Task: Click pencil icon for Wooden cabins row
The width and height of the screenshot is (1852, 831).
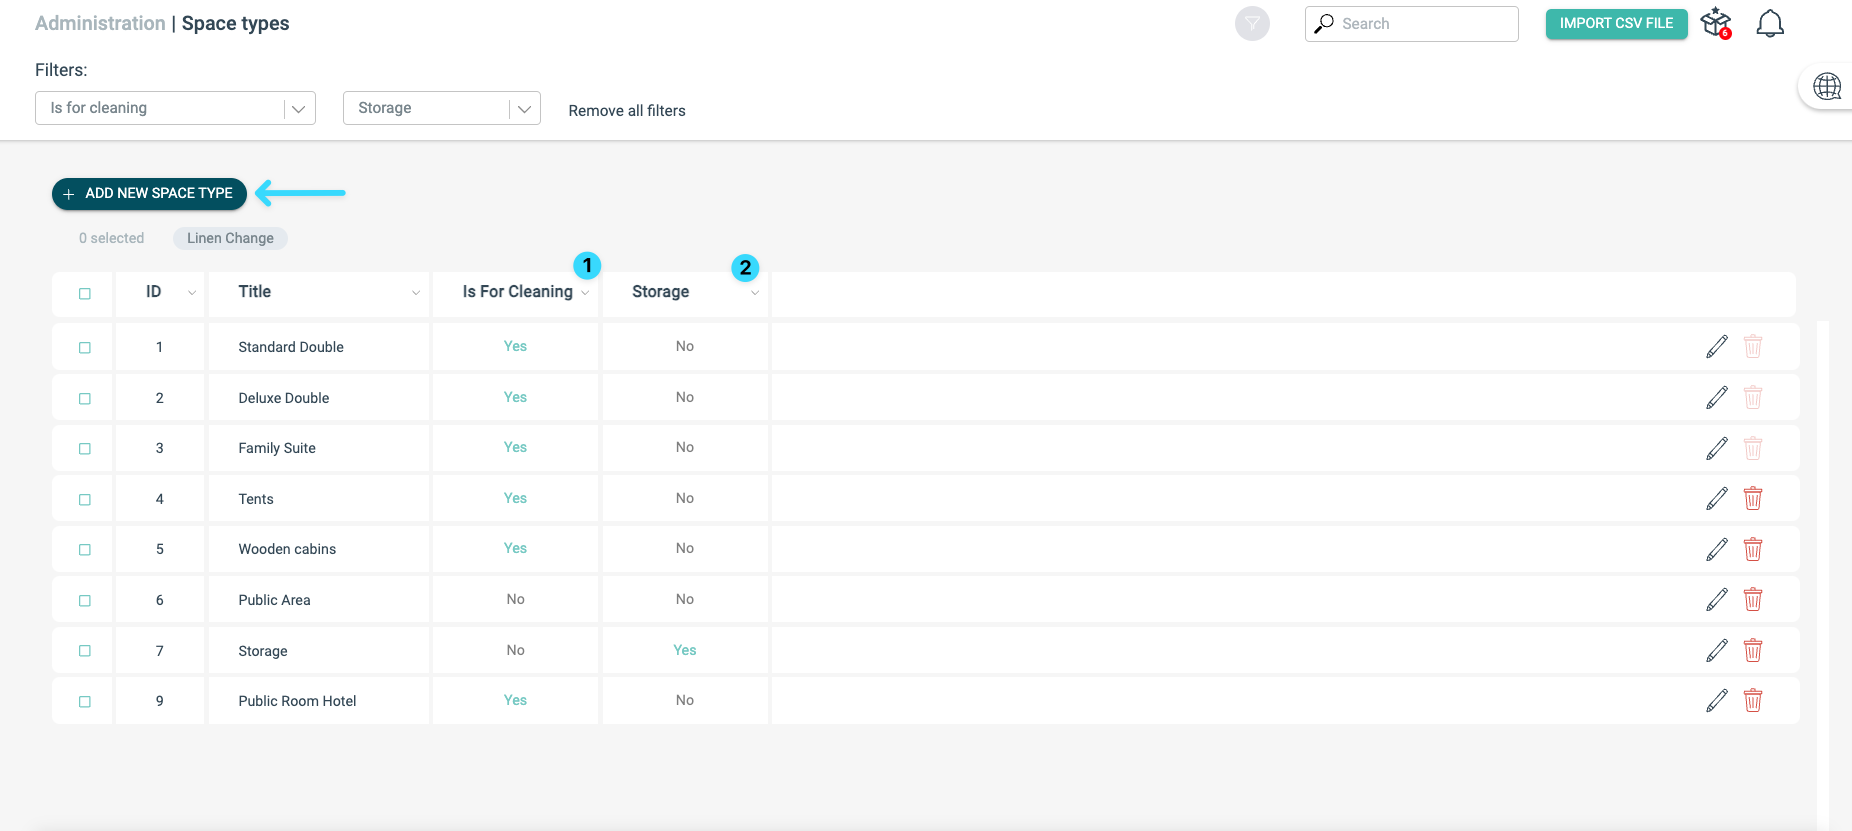Action: click(1717, 549)
